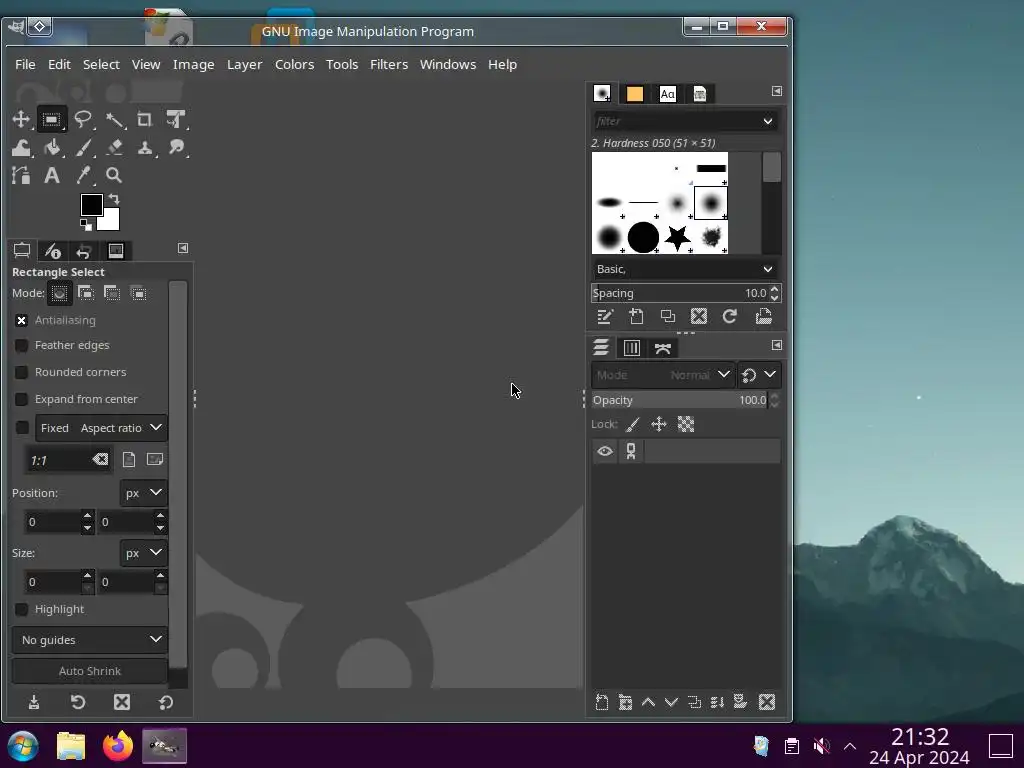Click the start menu button
Image resolution: width=1024 pixels, height=768 pixels.
point(23,746)
